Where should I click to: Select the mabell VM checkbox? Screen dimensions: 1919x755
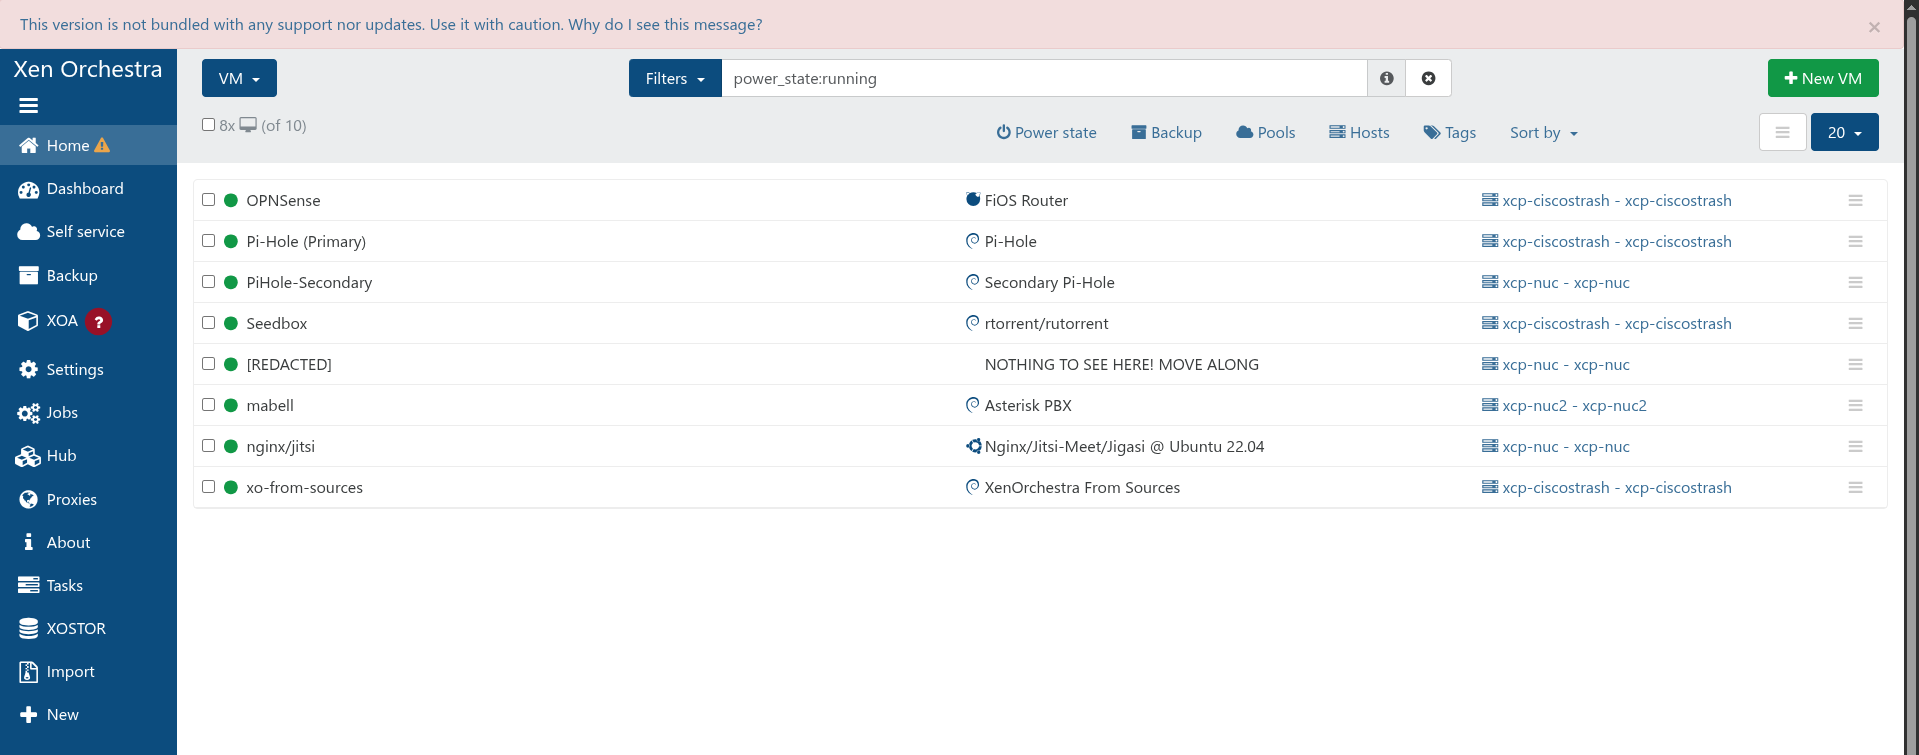209,405
